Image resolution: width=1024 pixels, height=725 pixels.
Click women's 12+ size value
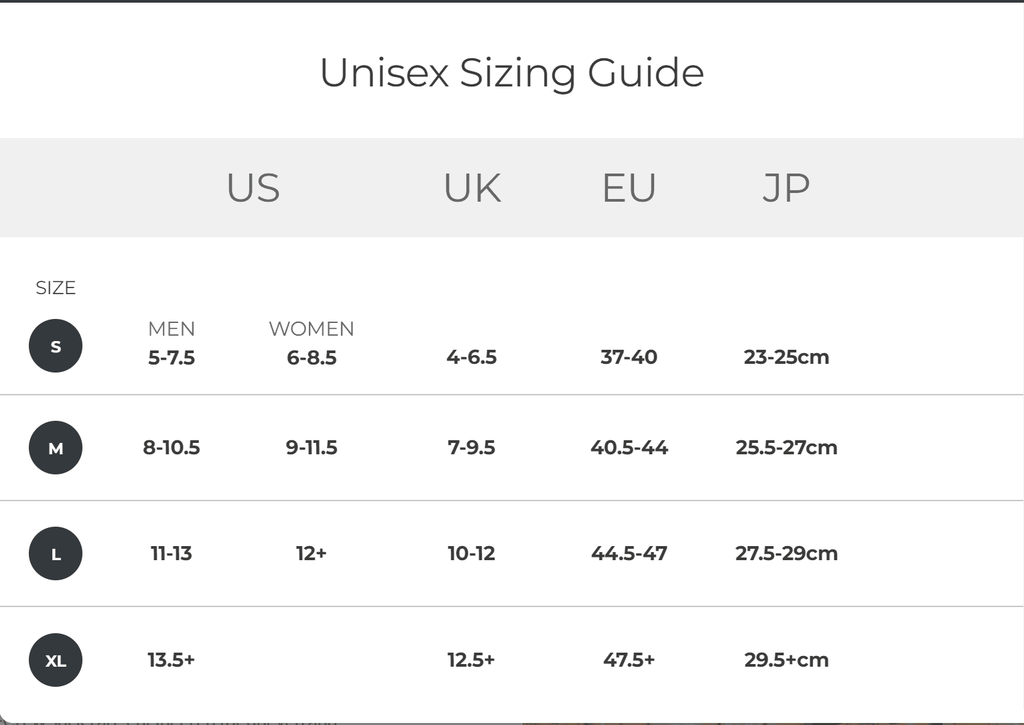311,554
